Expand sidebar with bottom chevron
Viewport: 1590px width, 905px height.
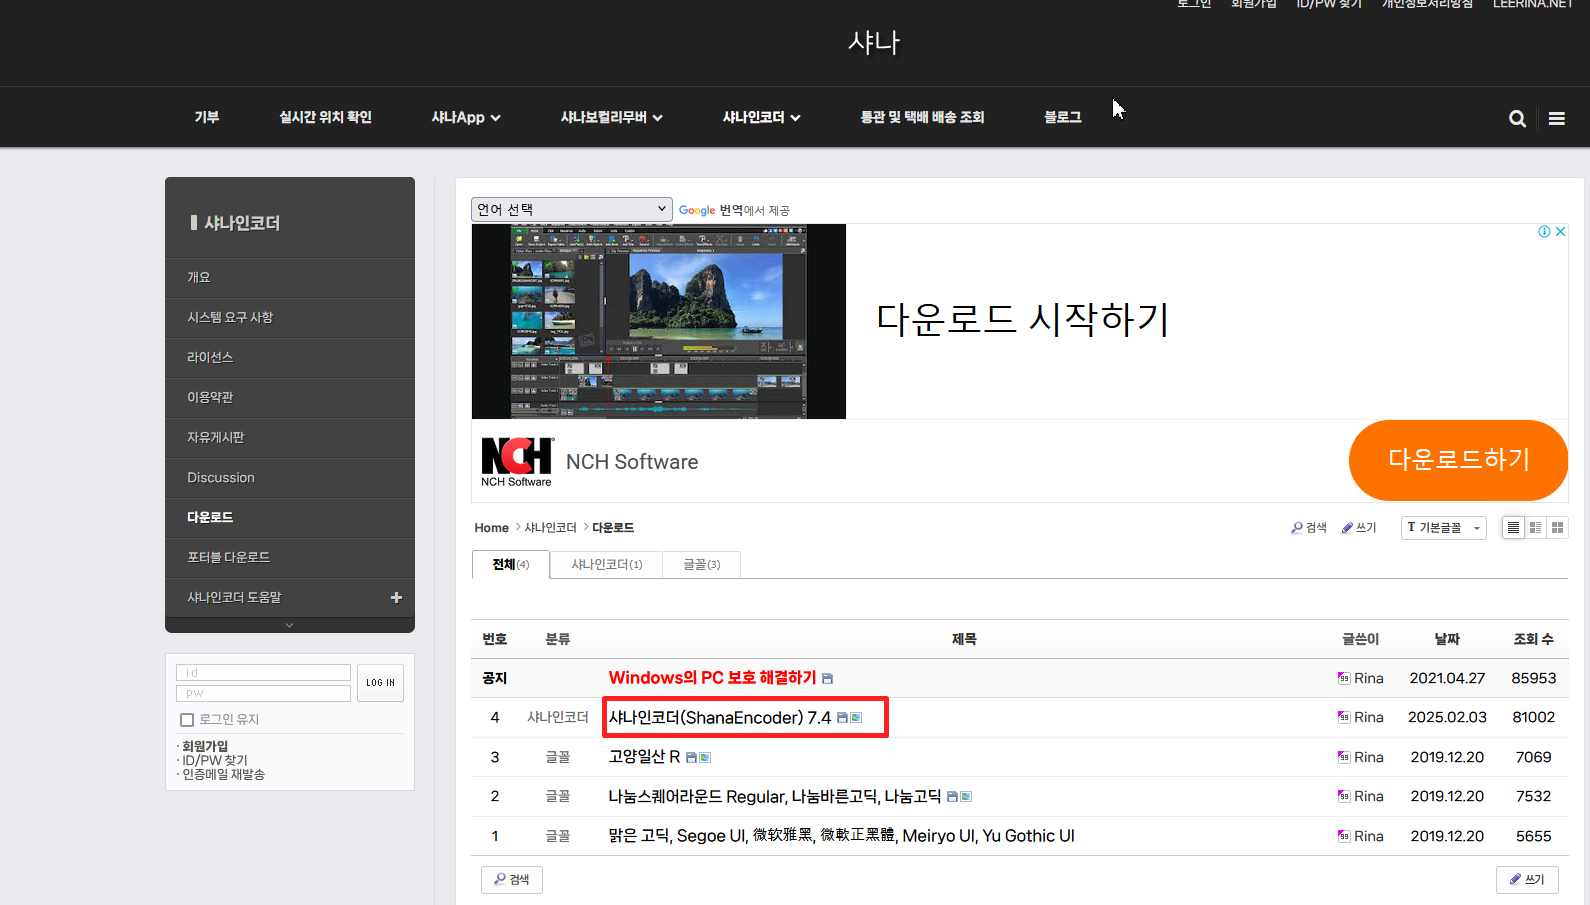click(x=290, y=625)
